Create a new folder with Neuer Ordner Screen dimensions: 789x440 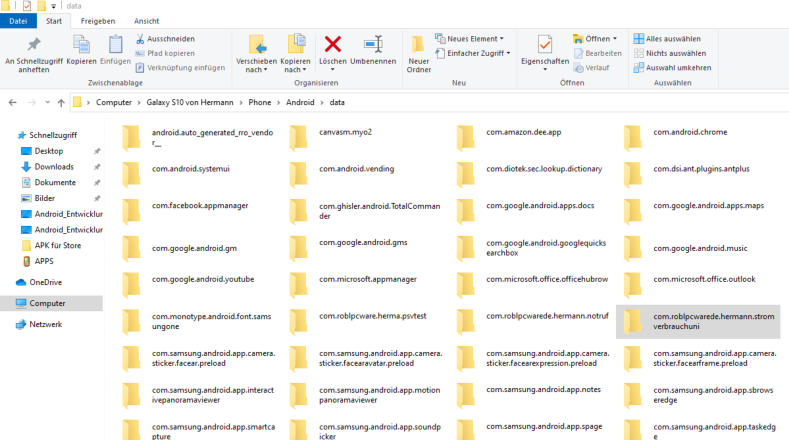point(419,52)
